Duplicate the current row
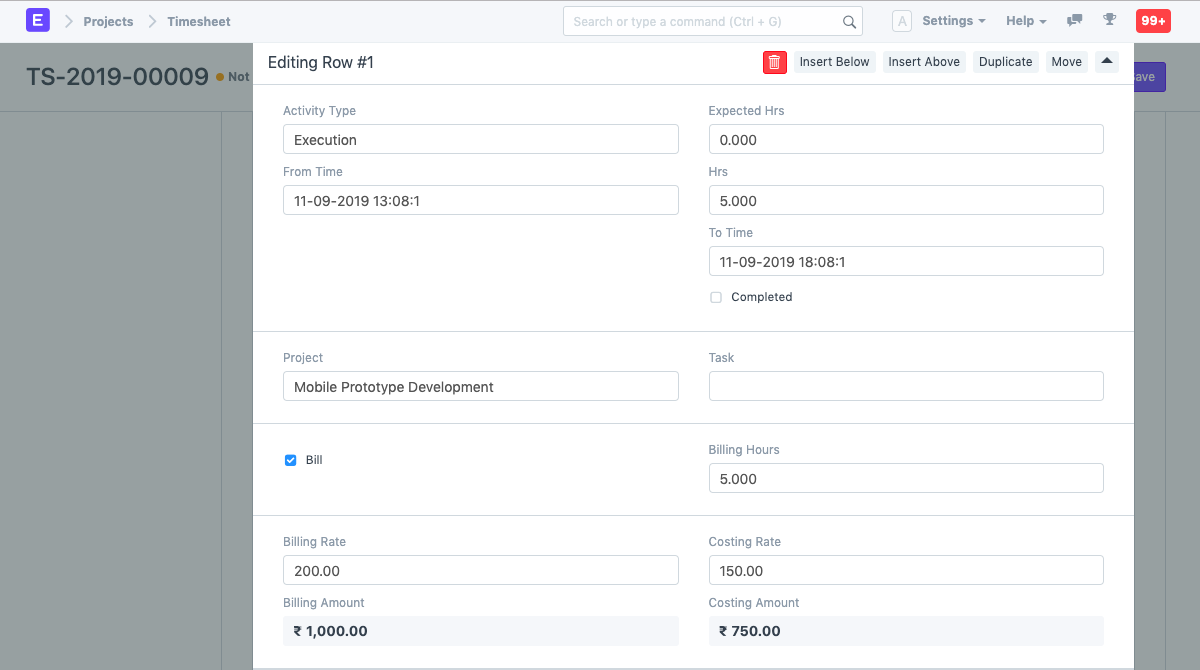The height and width of the screenshot is (670, 1200). (x=1005, y=61)
